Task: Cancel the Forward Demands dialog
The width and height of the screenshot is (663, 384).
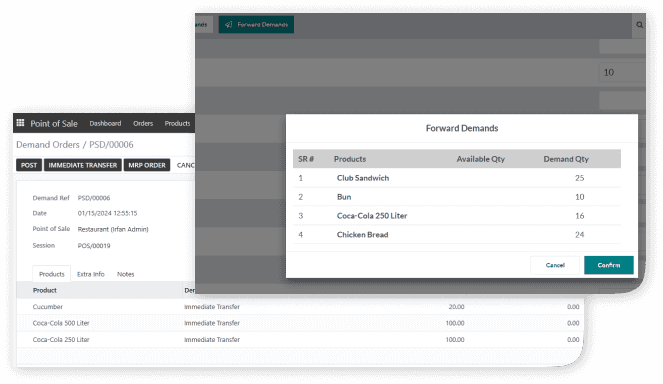Action: (x=555, y=265)
